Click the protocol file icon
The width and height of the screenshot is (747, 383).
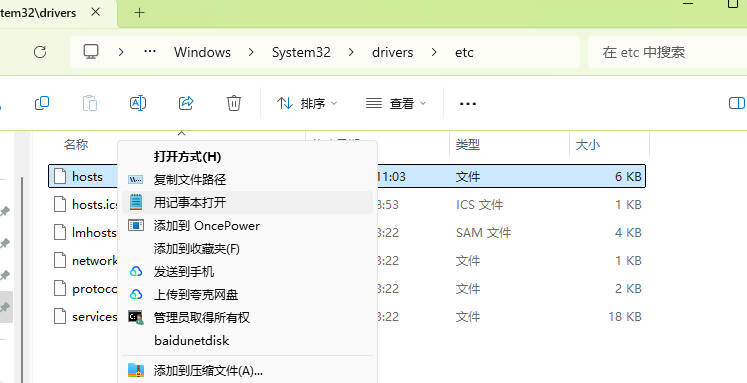click(x=60, y=289)
